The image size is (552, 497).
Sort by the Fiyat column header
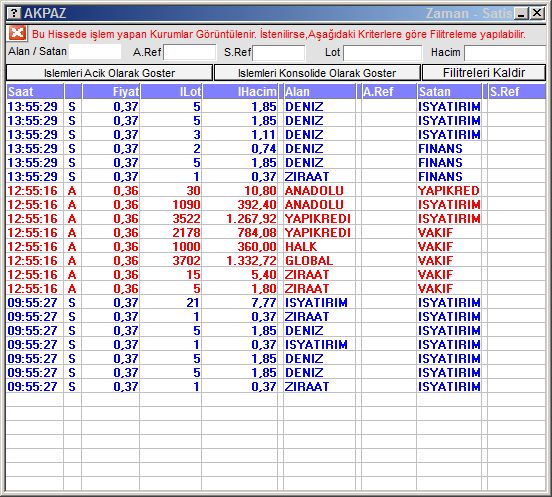coord(111,92)
